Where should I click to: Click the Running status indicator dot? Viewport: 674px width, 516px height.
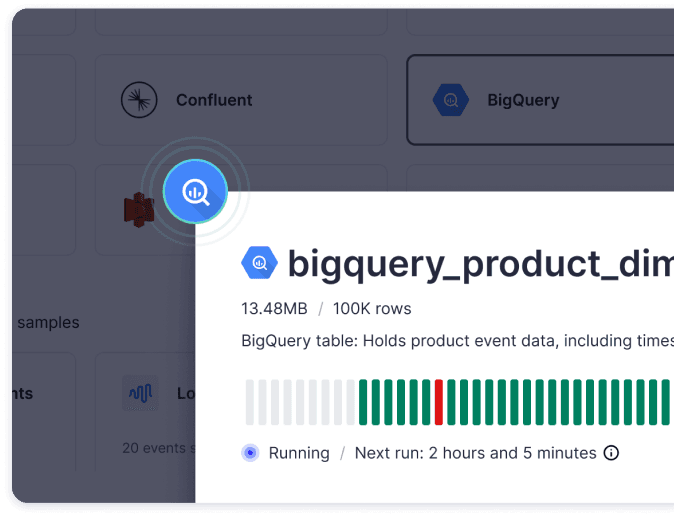pyautogui.click(x=250, y=453)
